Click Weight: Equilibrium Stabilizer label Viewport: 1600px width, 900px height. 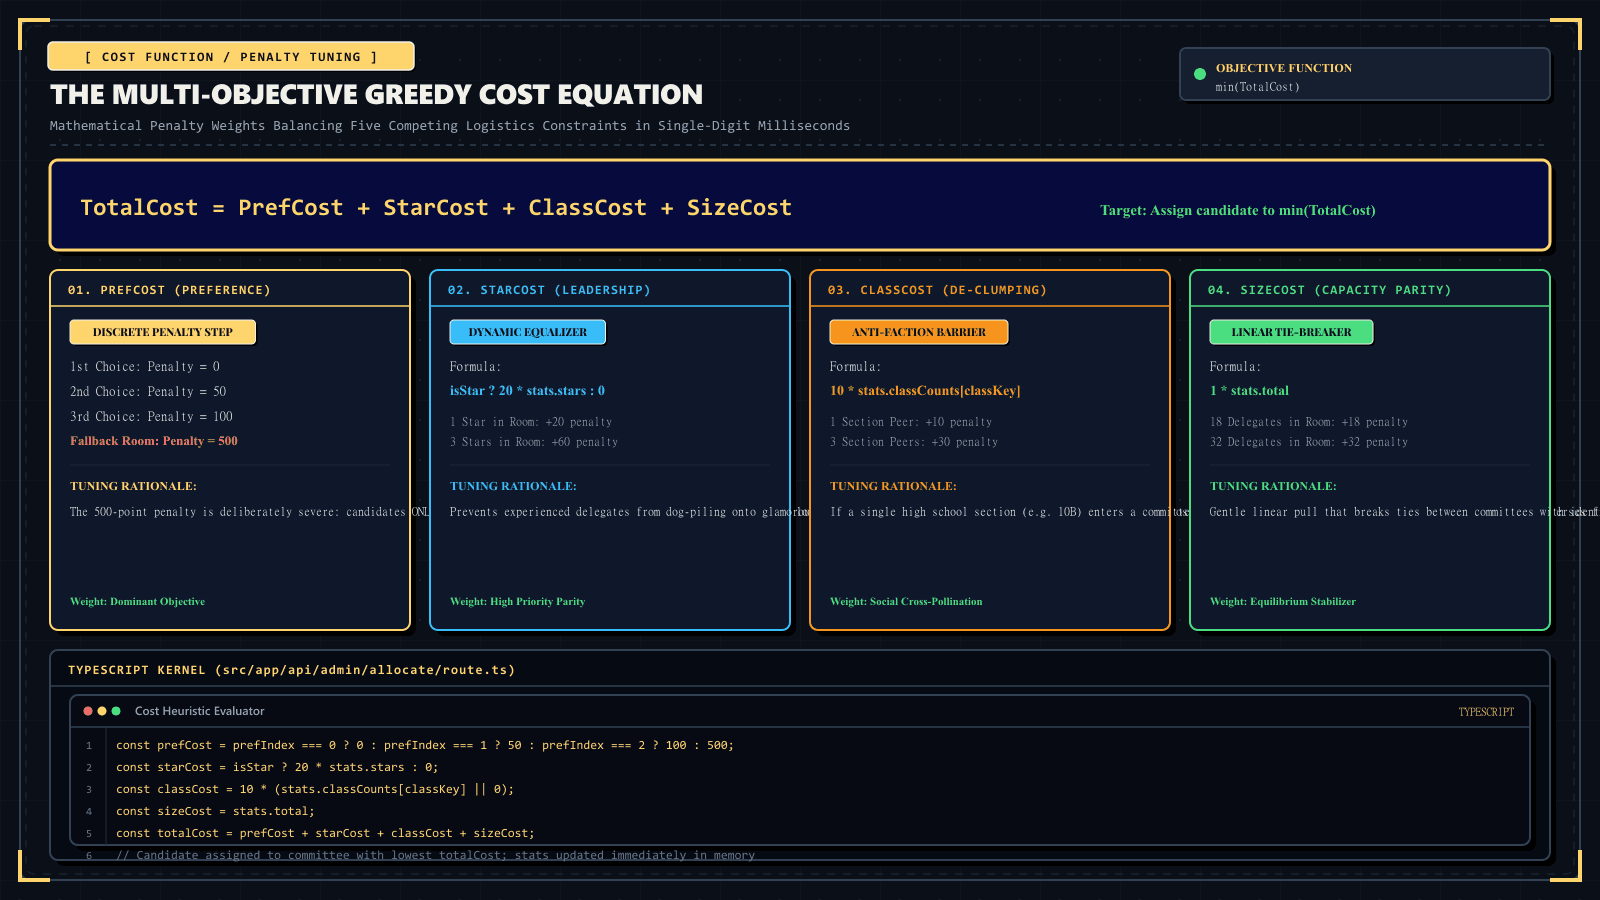(1283, 602)
